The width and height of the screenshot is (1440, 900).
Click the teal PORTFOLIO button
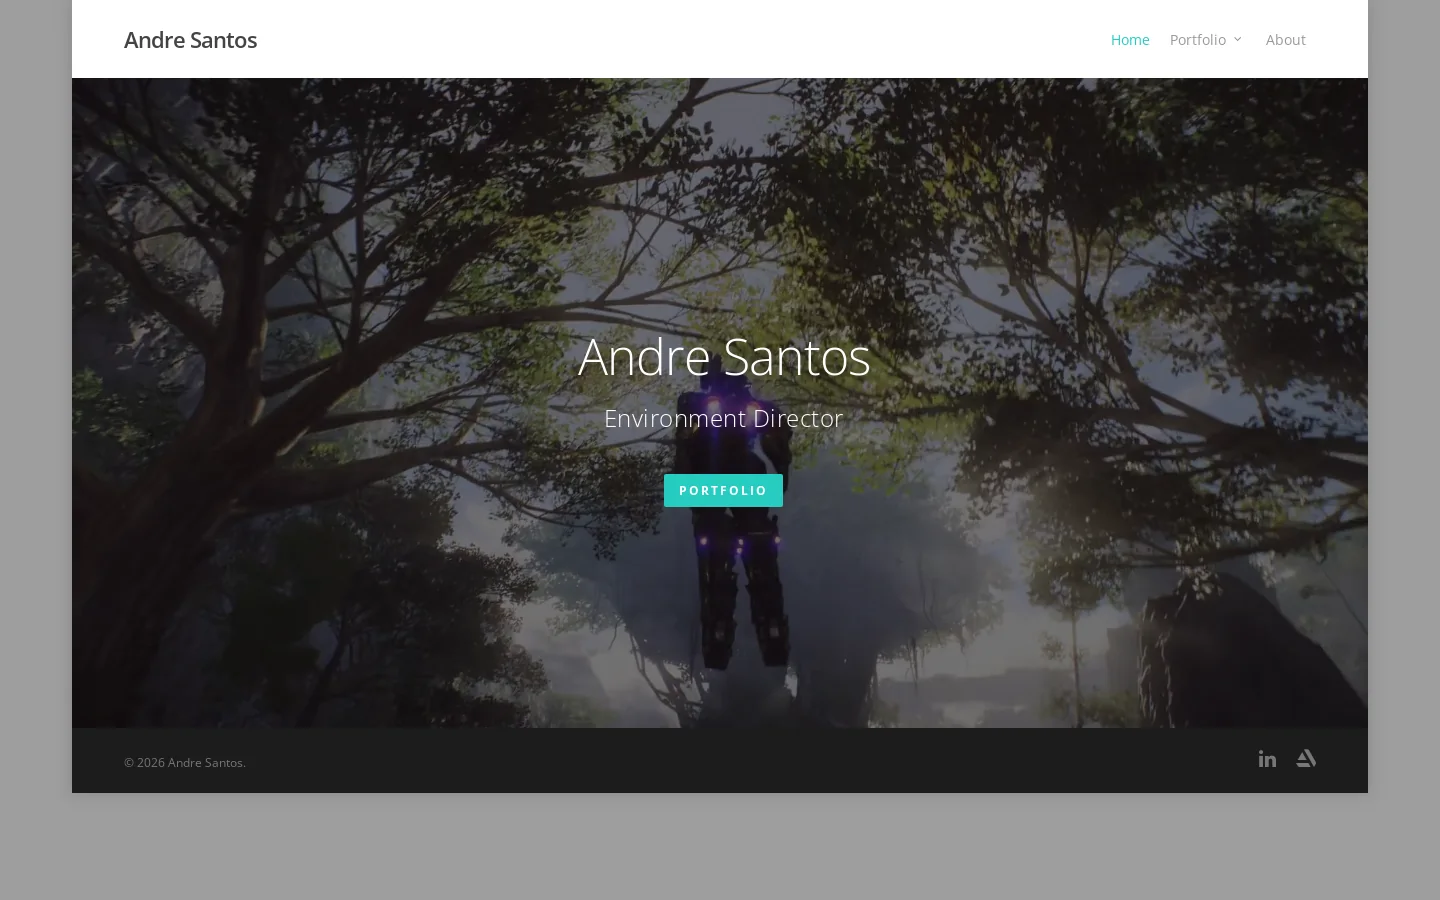(x=723, y=490)
